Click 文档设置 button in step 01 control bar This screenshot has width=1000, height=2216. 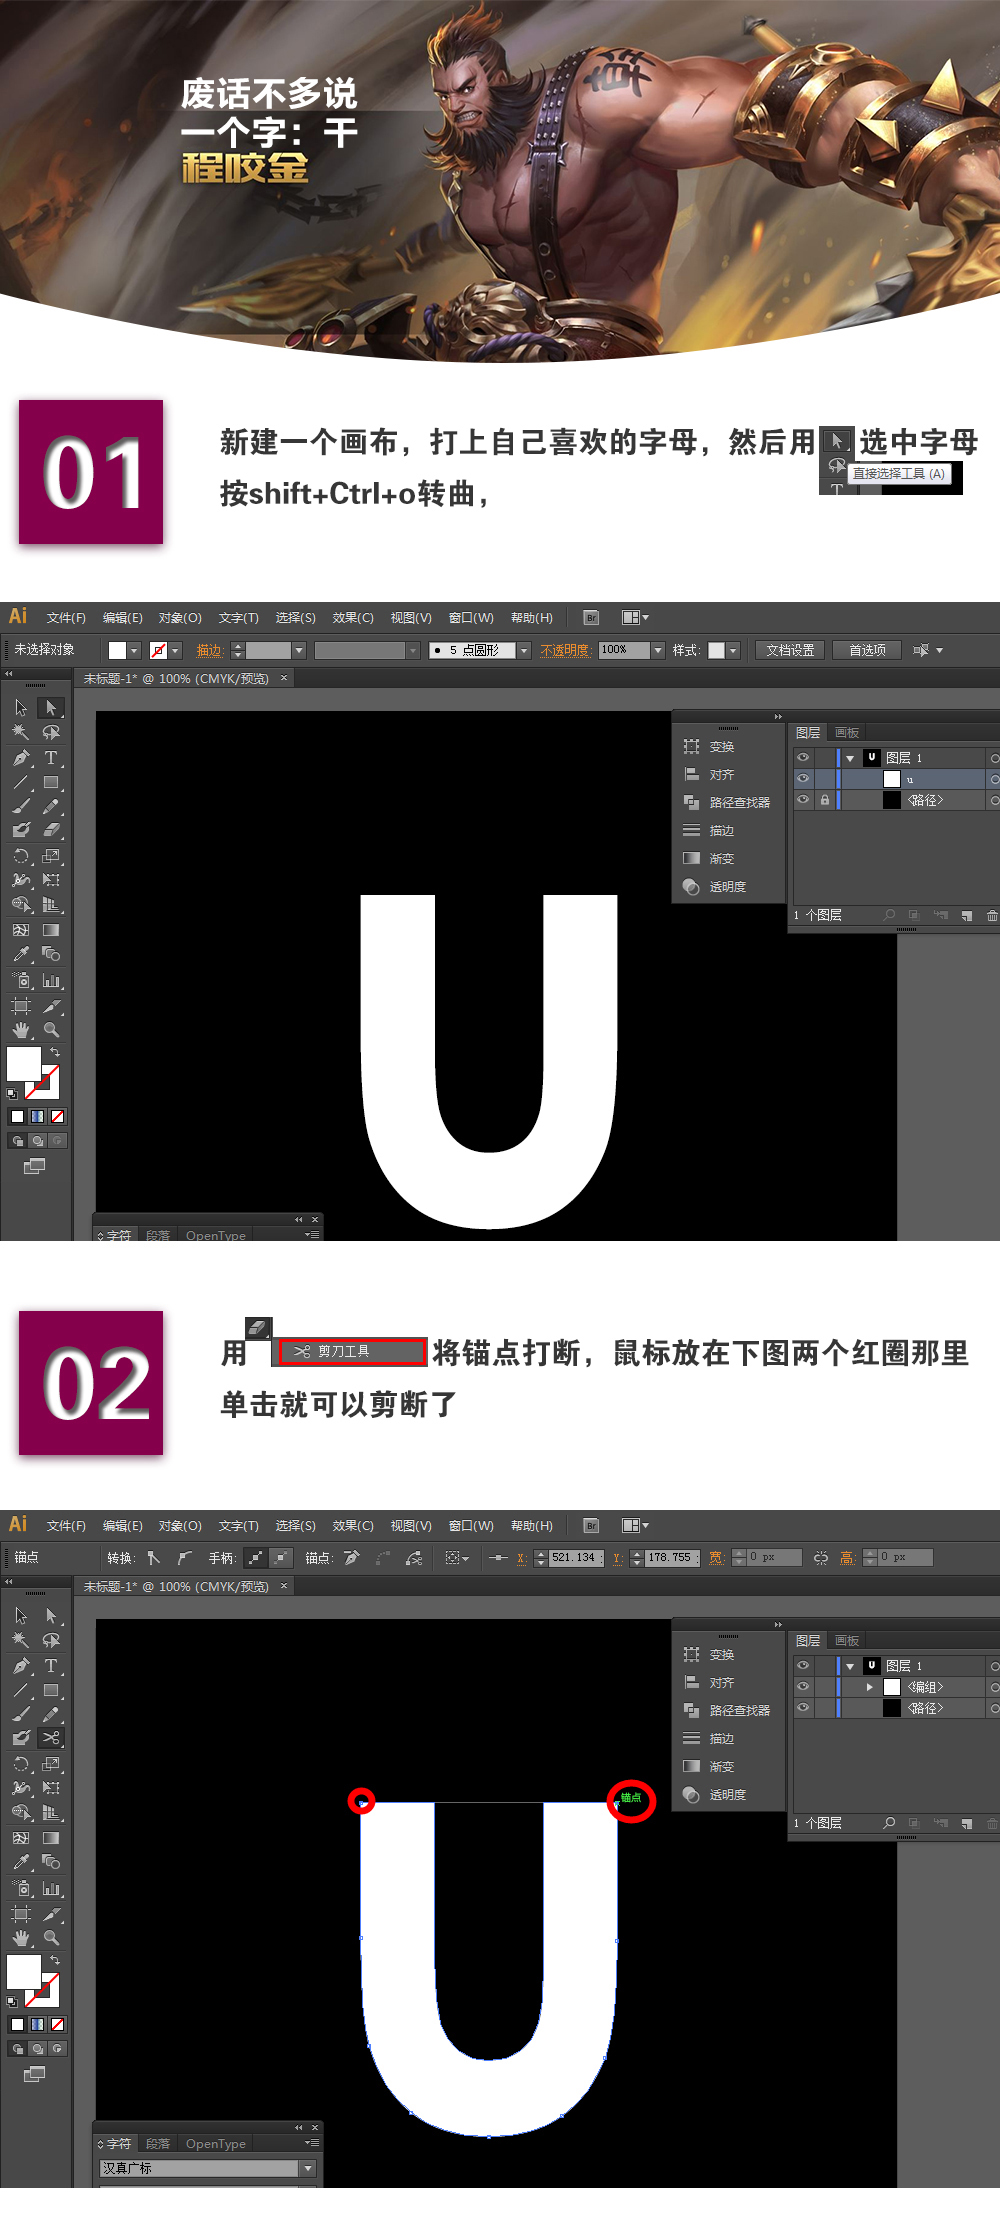[790, 650]
